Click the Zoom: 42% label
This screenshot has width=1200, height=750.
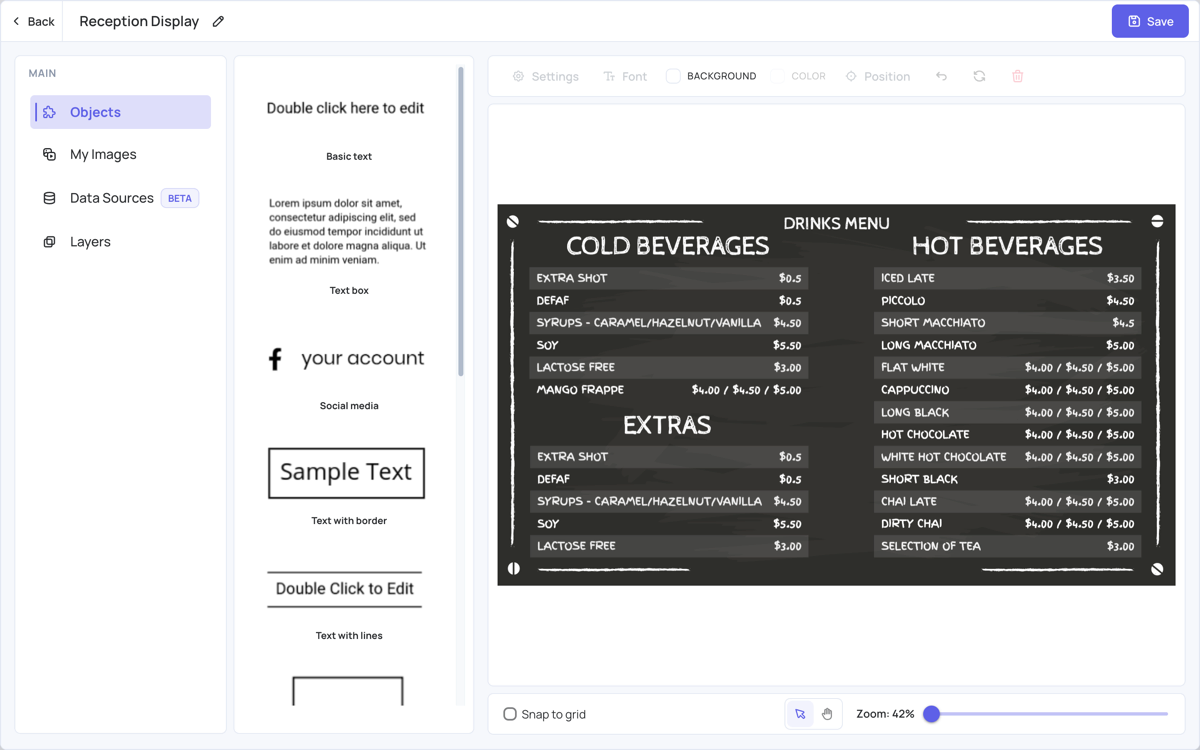click(x=885, y=714)
